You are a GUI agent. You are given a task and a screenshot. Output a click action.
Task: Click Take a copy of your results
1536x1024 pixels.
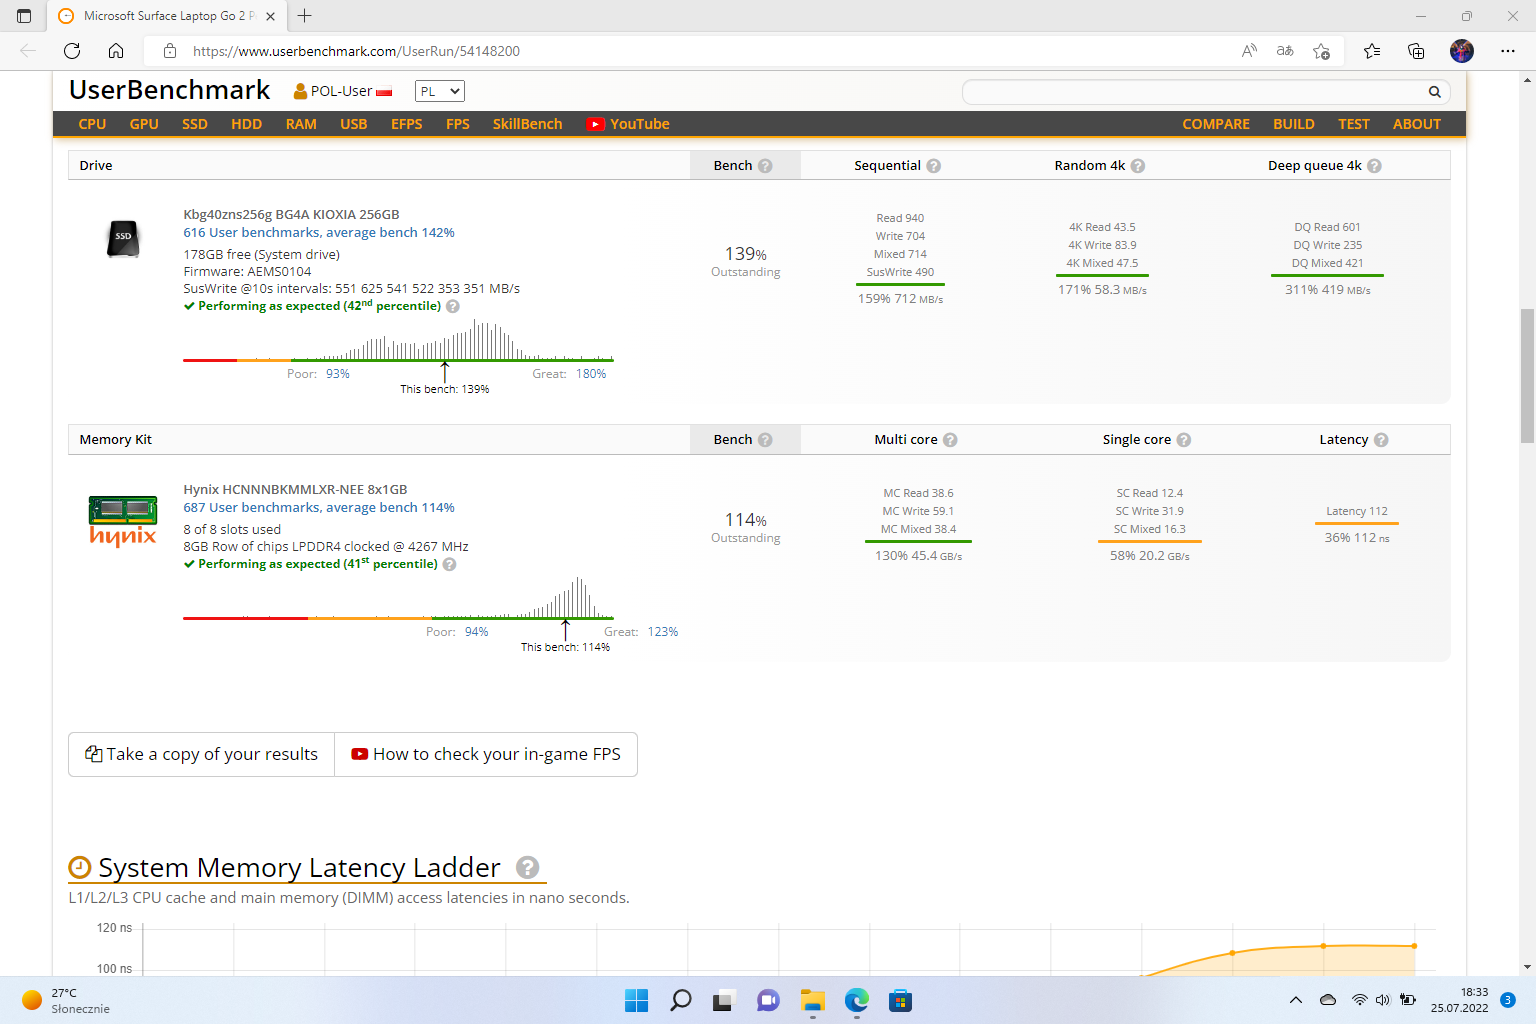(202, 754)
